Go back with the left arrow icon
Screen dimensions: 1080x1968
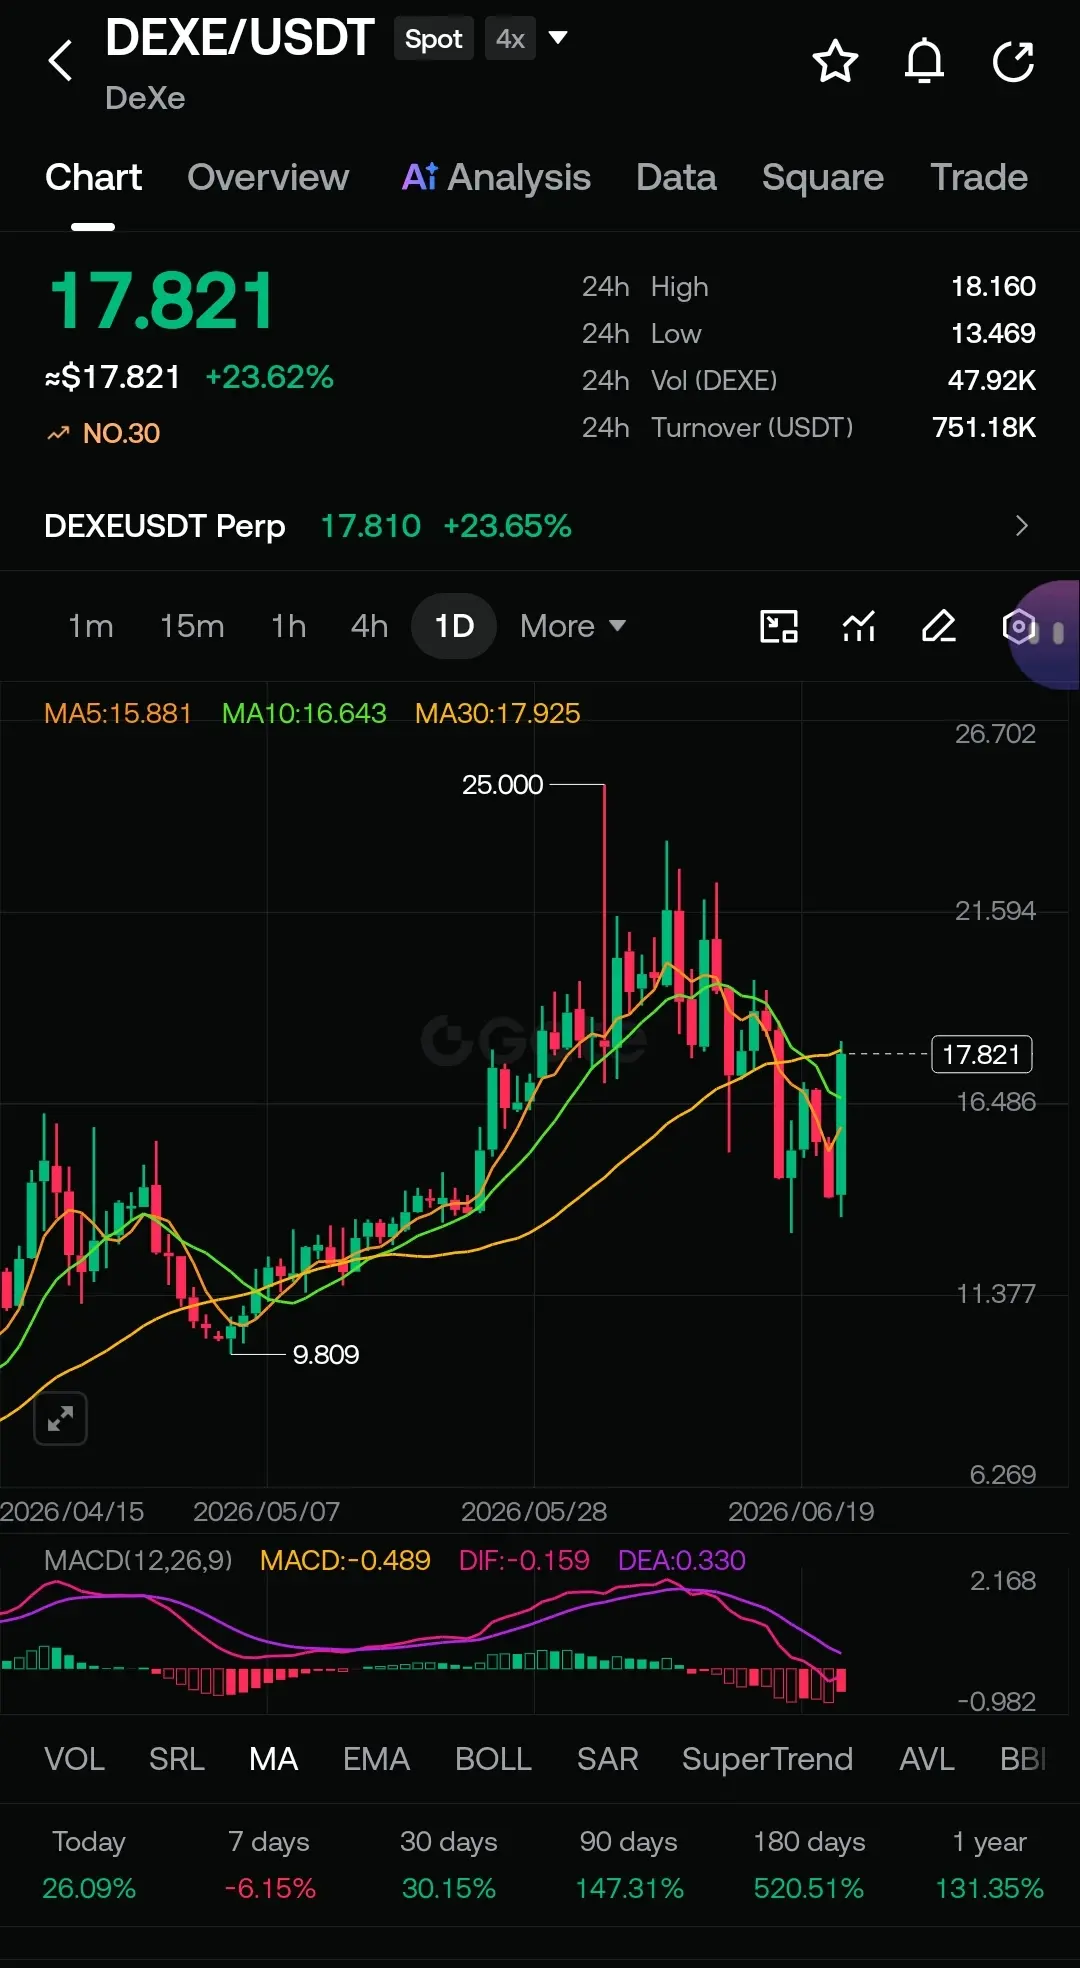point(61,61)
